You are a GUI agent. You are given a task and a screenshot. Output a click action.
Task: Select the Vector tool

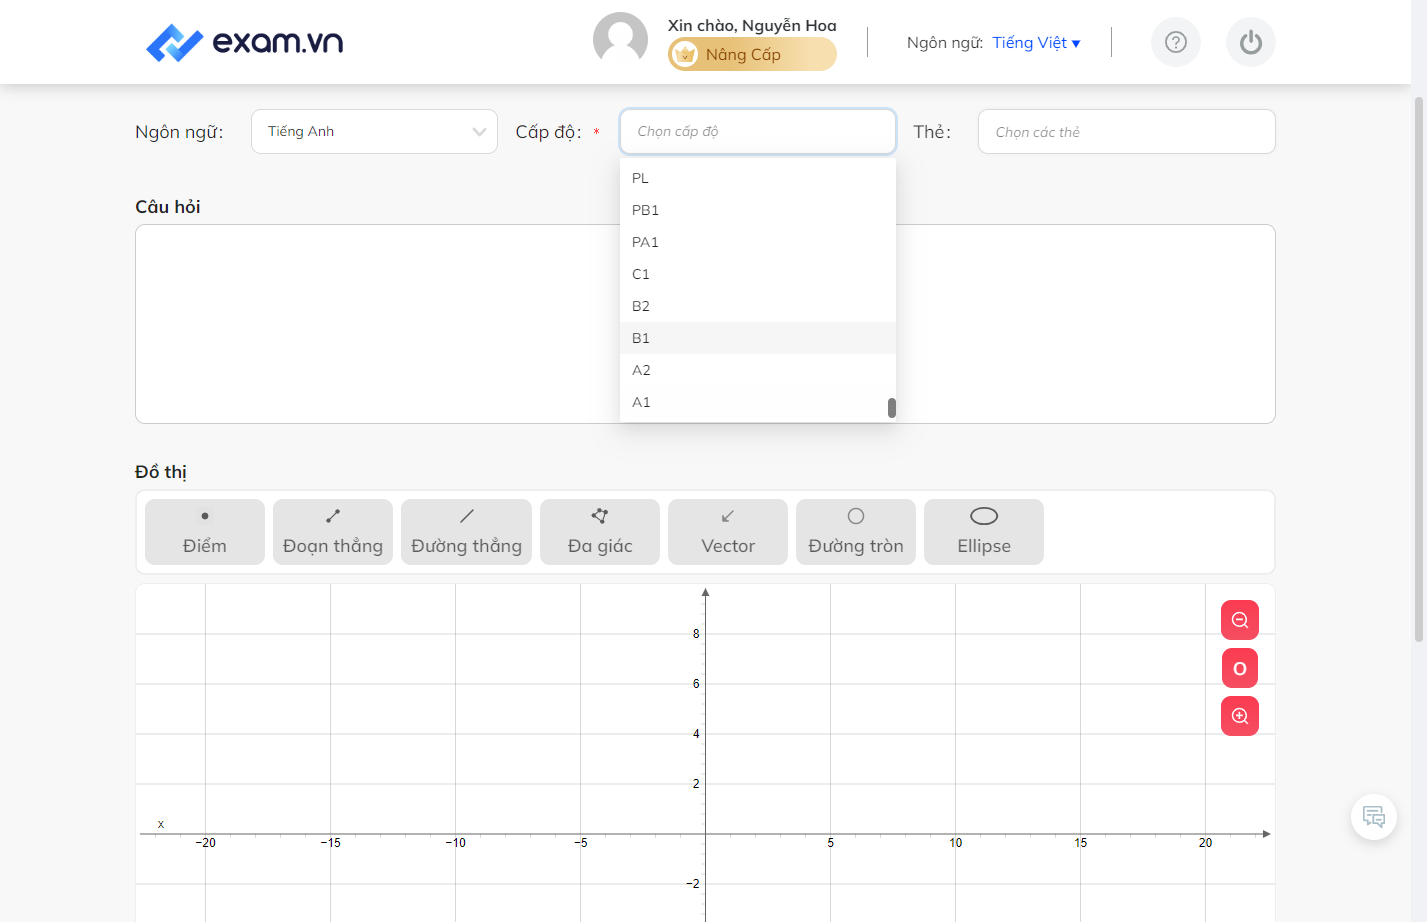[x=728, y=532]
